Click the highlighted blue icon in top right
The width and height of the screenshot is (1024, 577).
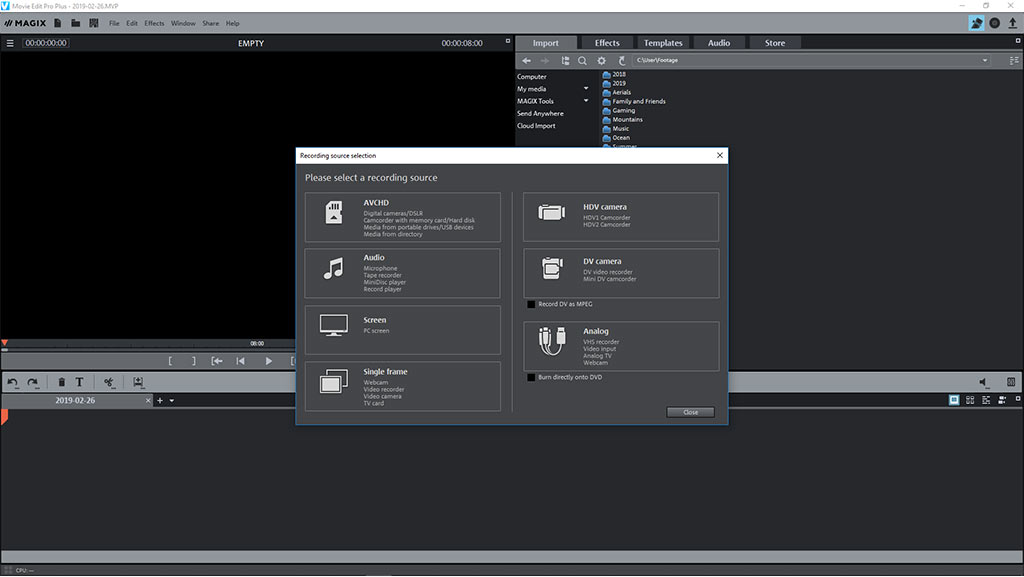(x=976, y=23)
